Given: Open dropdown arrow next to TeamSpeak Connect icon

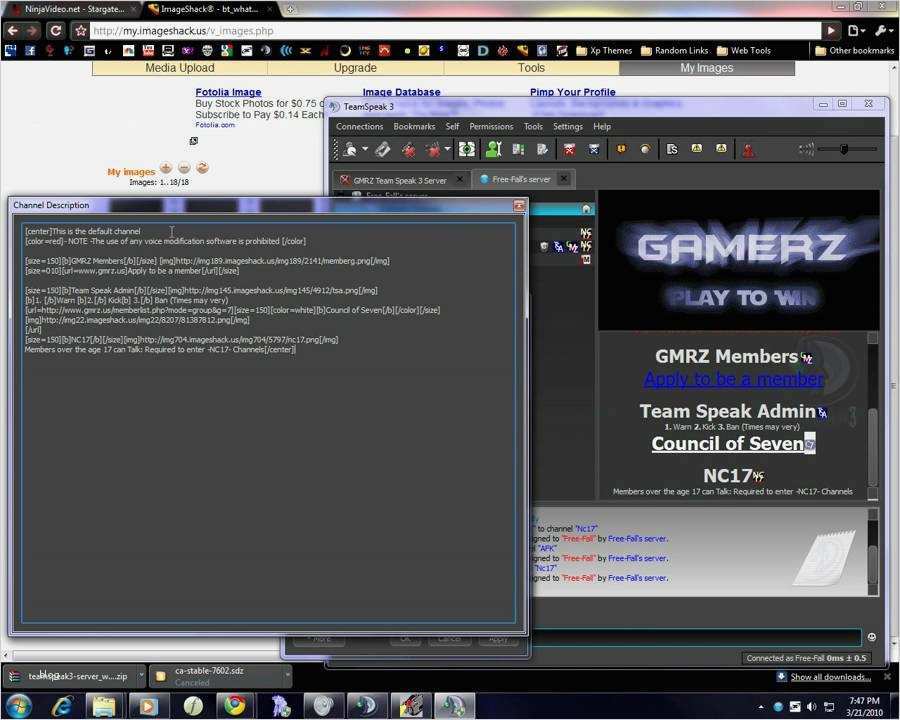Looking at the screenshot, I should 364,149.
